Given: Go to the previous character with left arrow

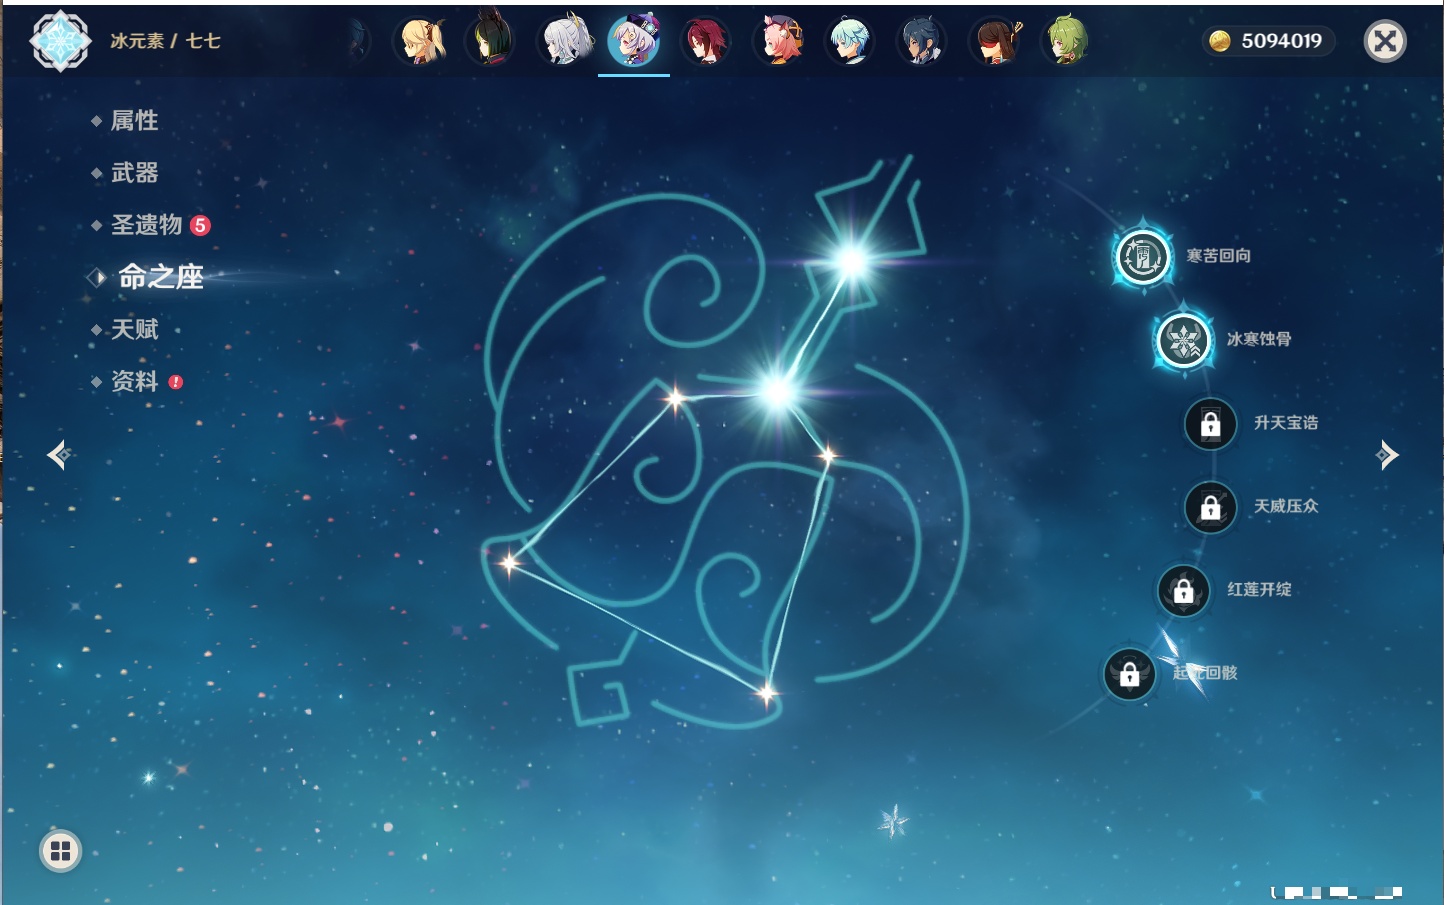Looking at the screenshot, I should point(58,455).
